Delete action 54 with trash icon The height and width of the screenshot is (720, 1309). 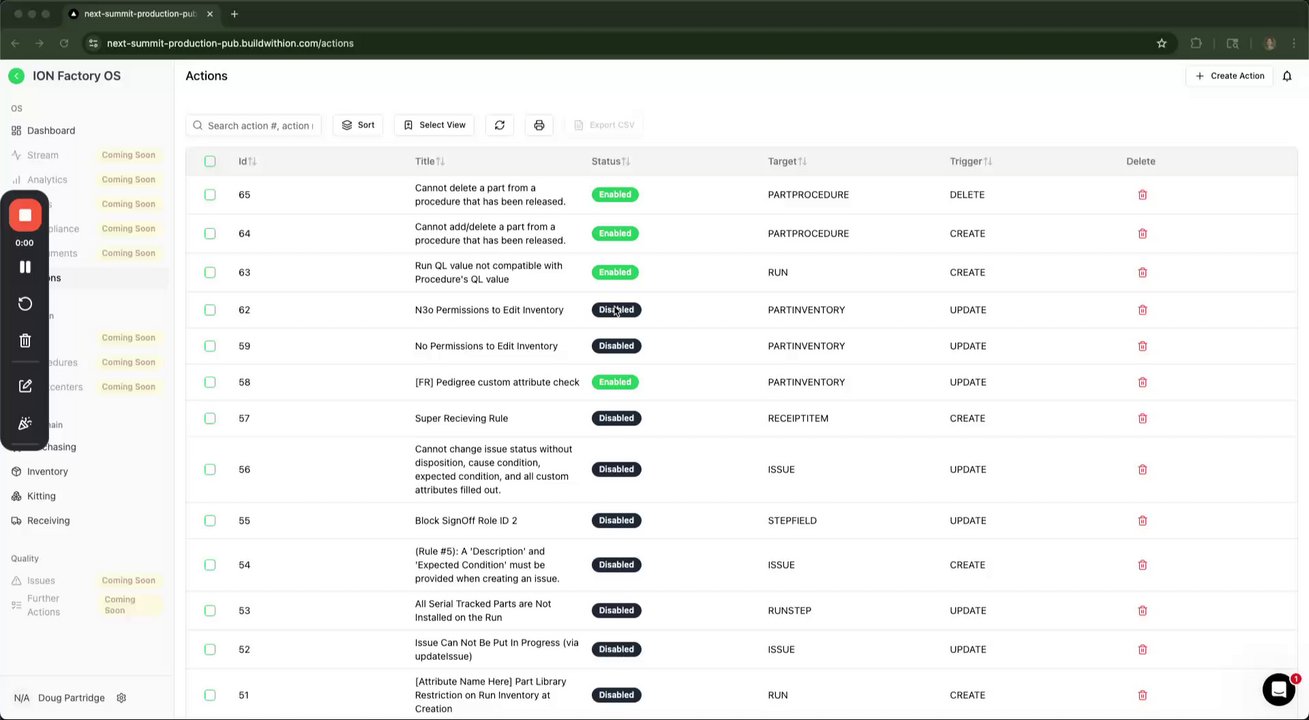click(x=1142, y=565)
